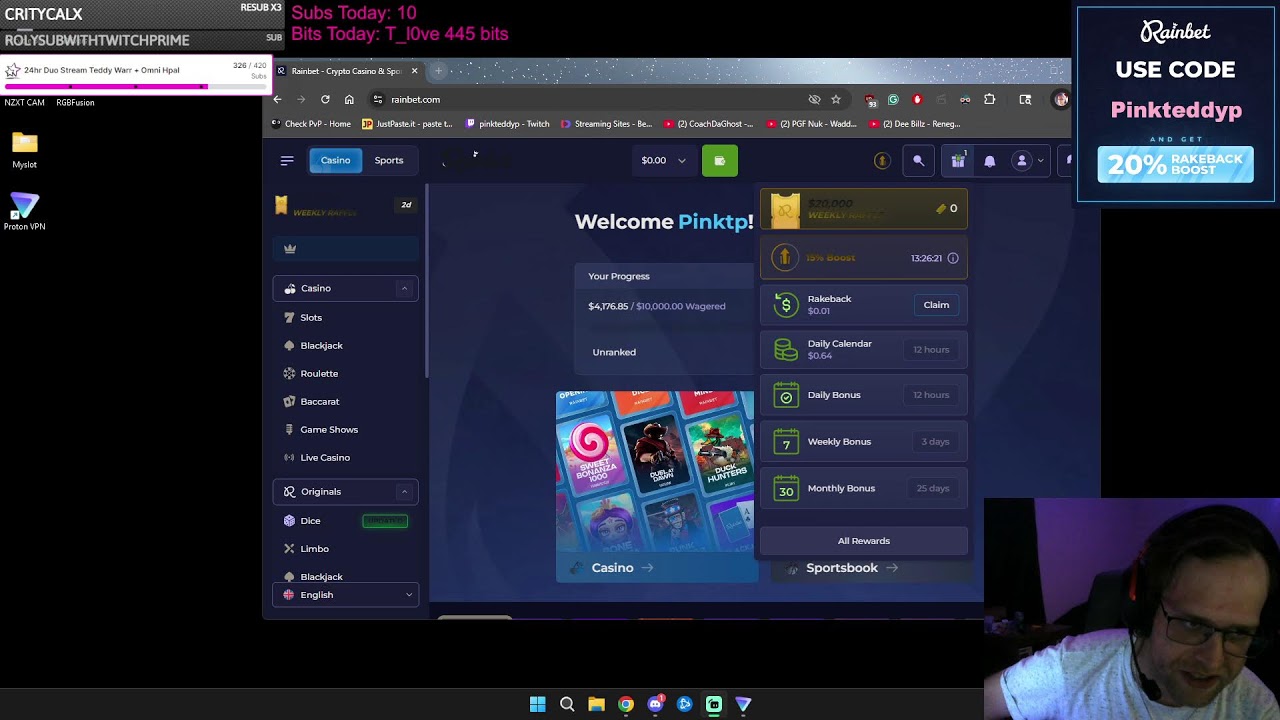Viewport: 1280px width, 720px height.
Task: Click the $4,176.85 wagered progress text
Action: click(657, 306)
